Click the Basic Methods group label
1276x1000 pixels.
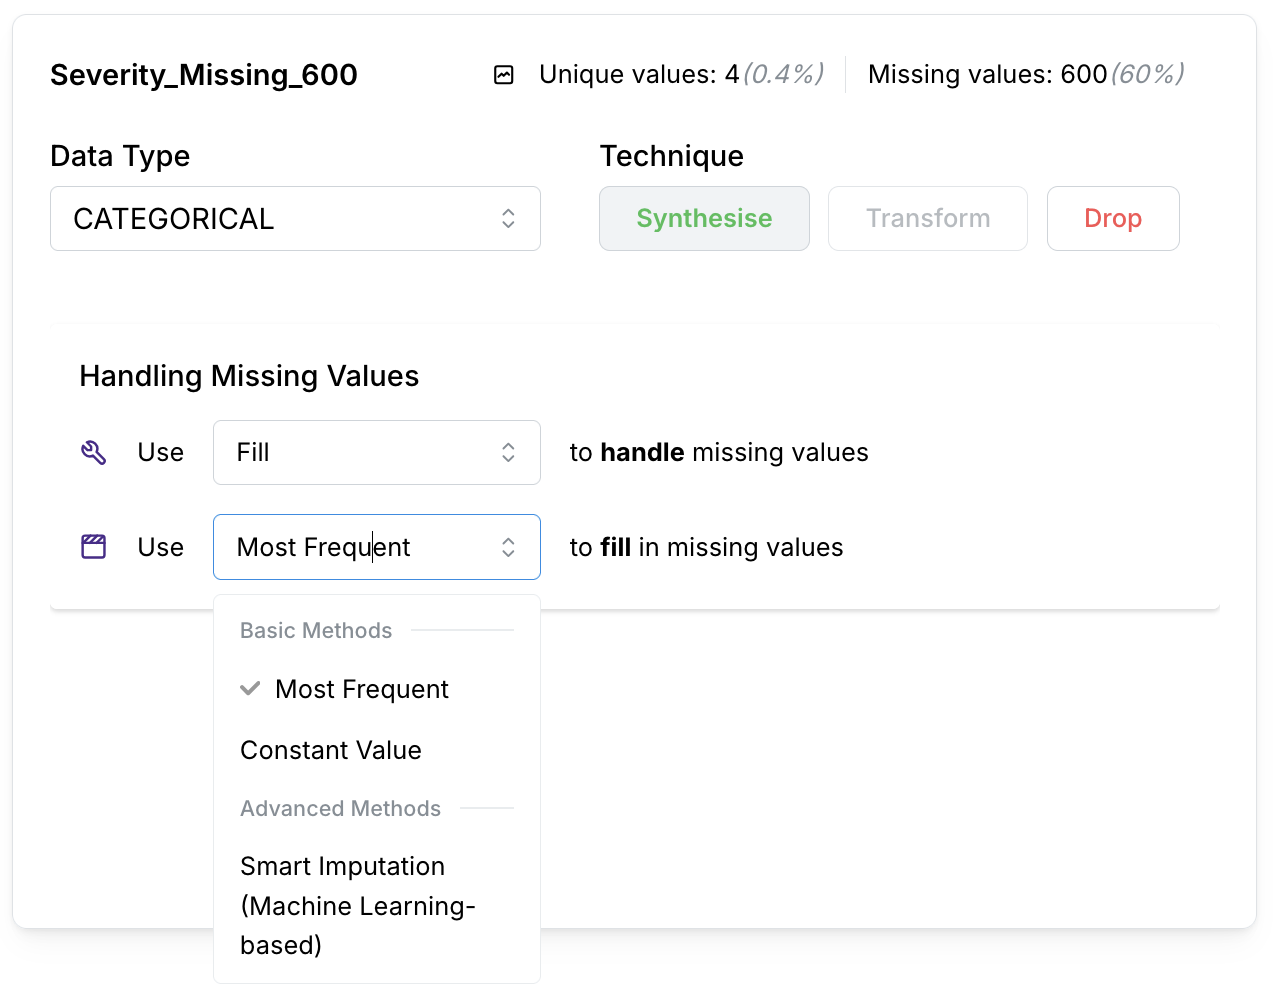point(316,630)
